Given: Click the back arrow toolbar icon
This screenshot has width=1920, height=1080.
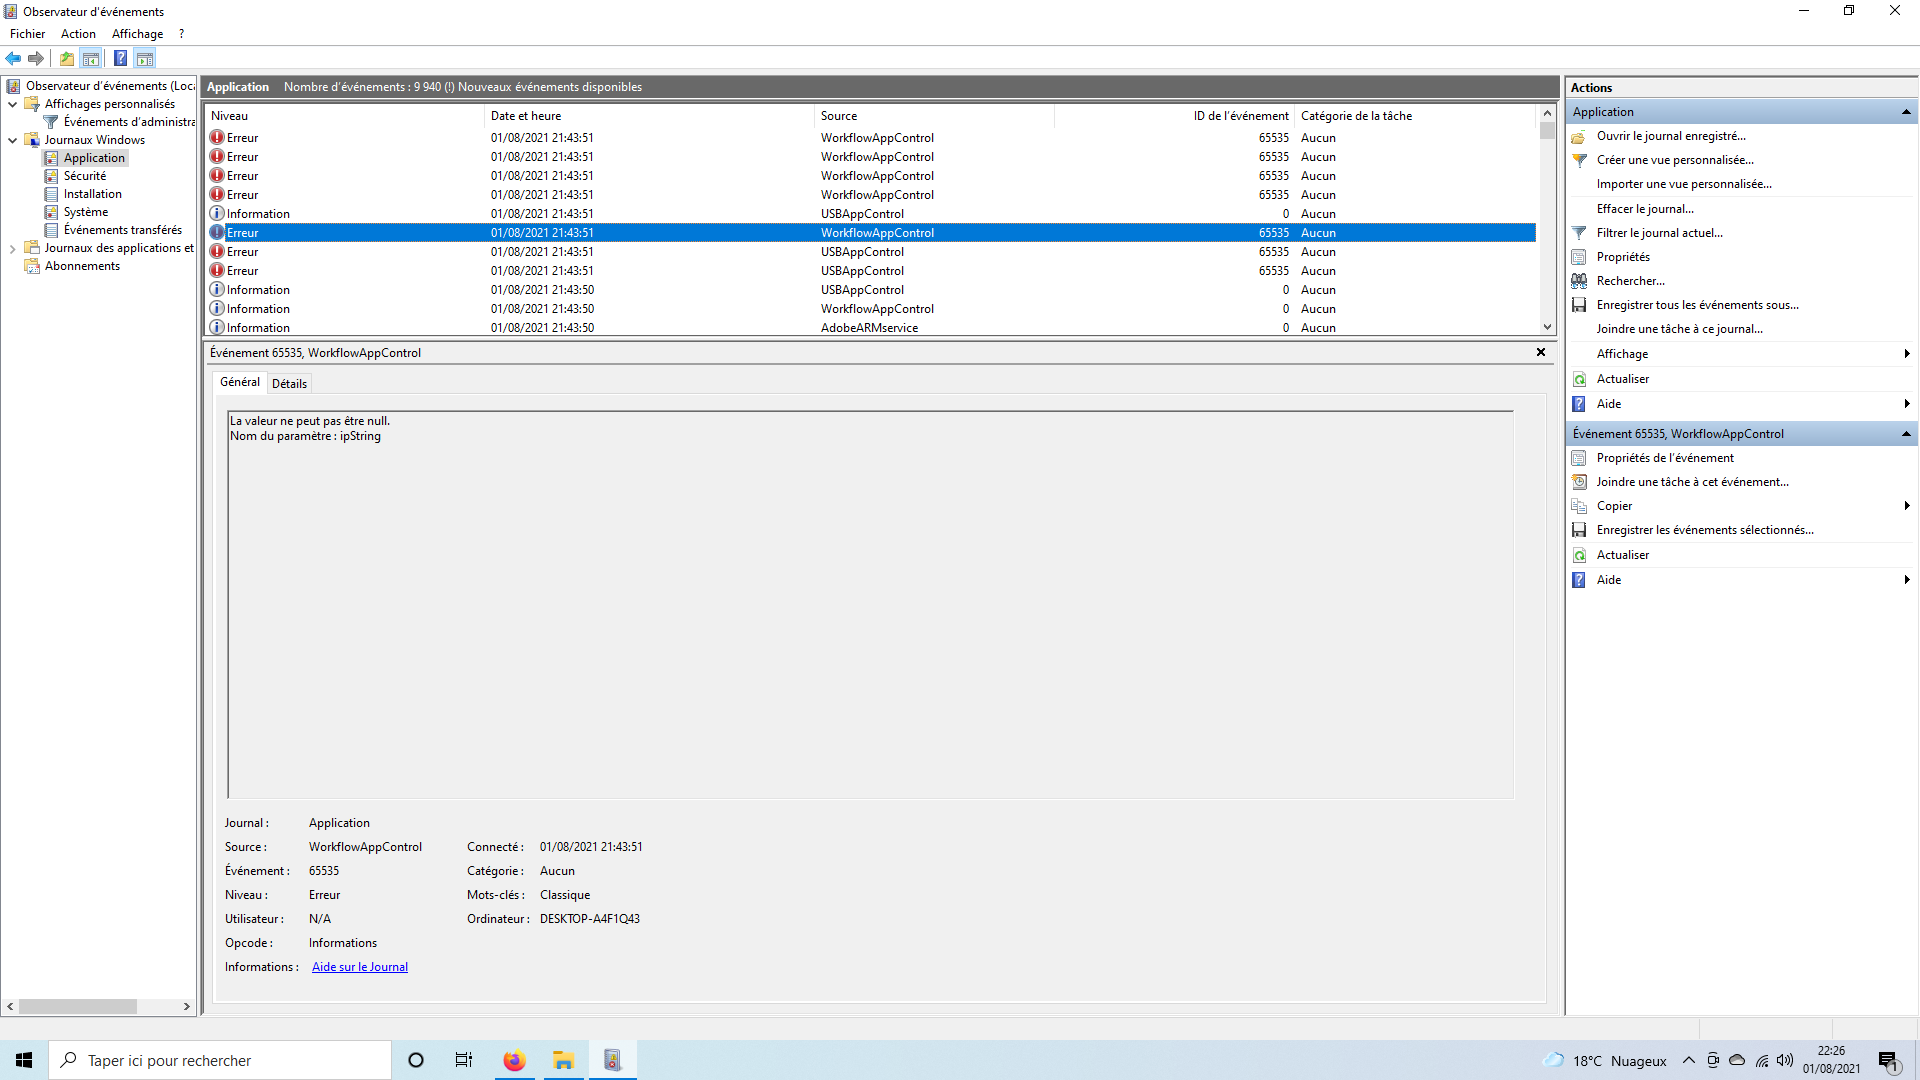Looking at the screenshot, I should (x=13, y=58).
